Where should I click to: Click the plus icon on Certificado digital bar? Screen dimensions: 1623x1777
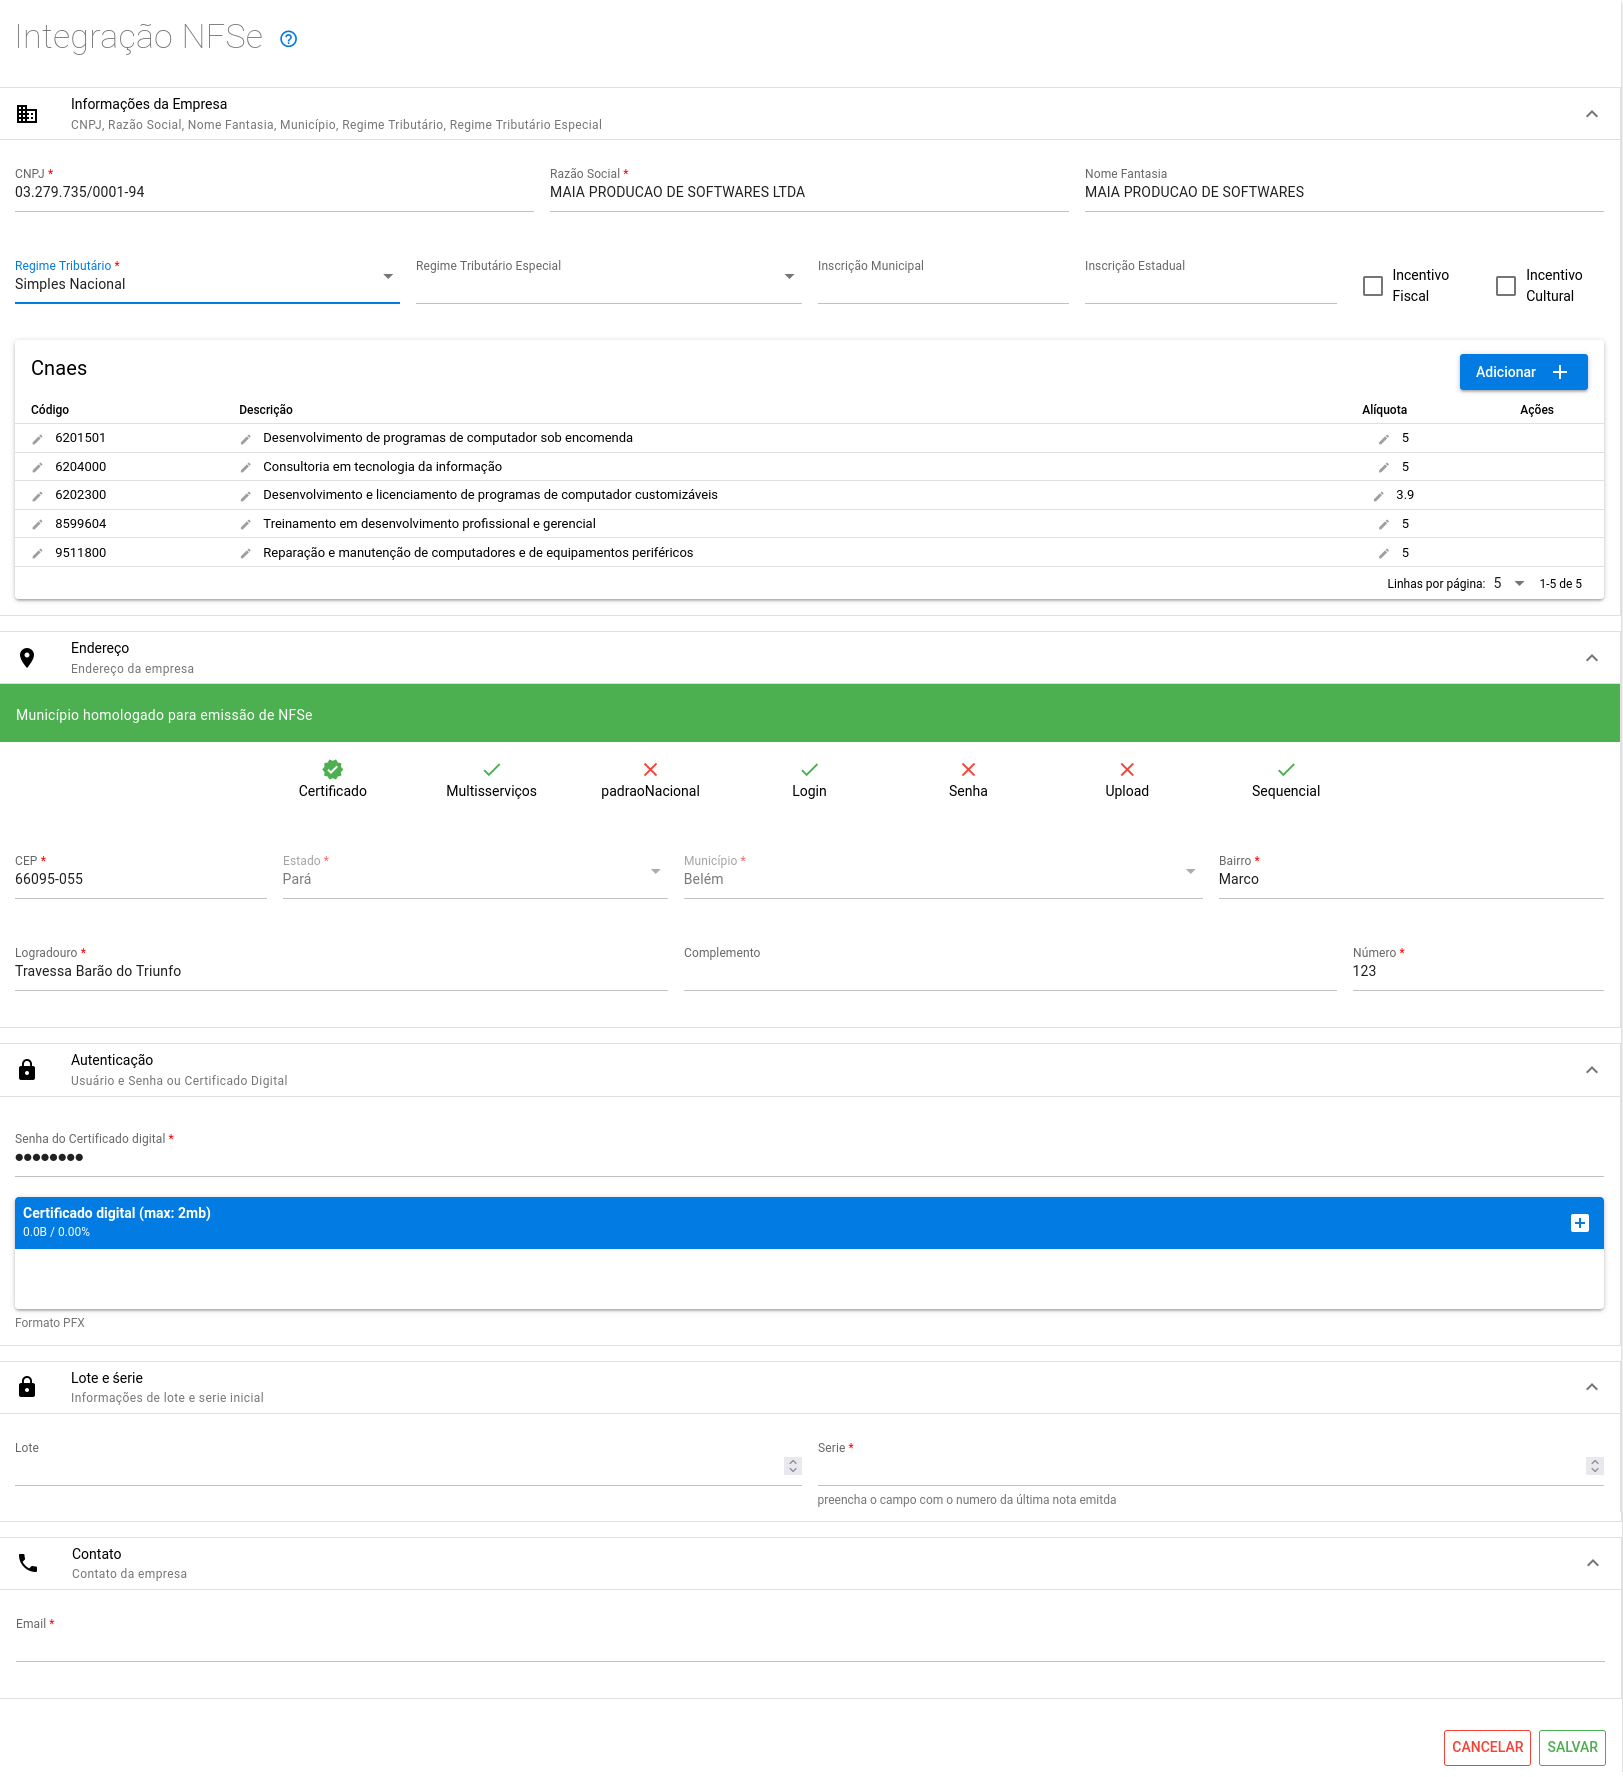(x=1579, y=1223)
